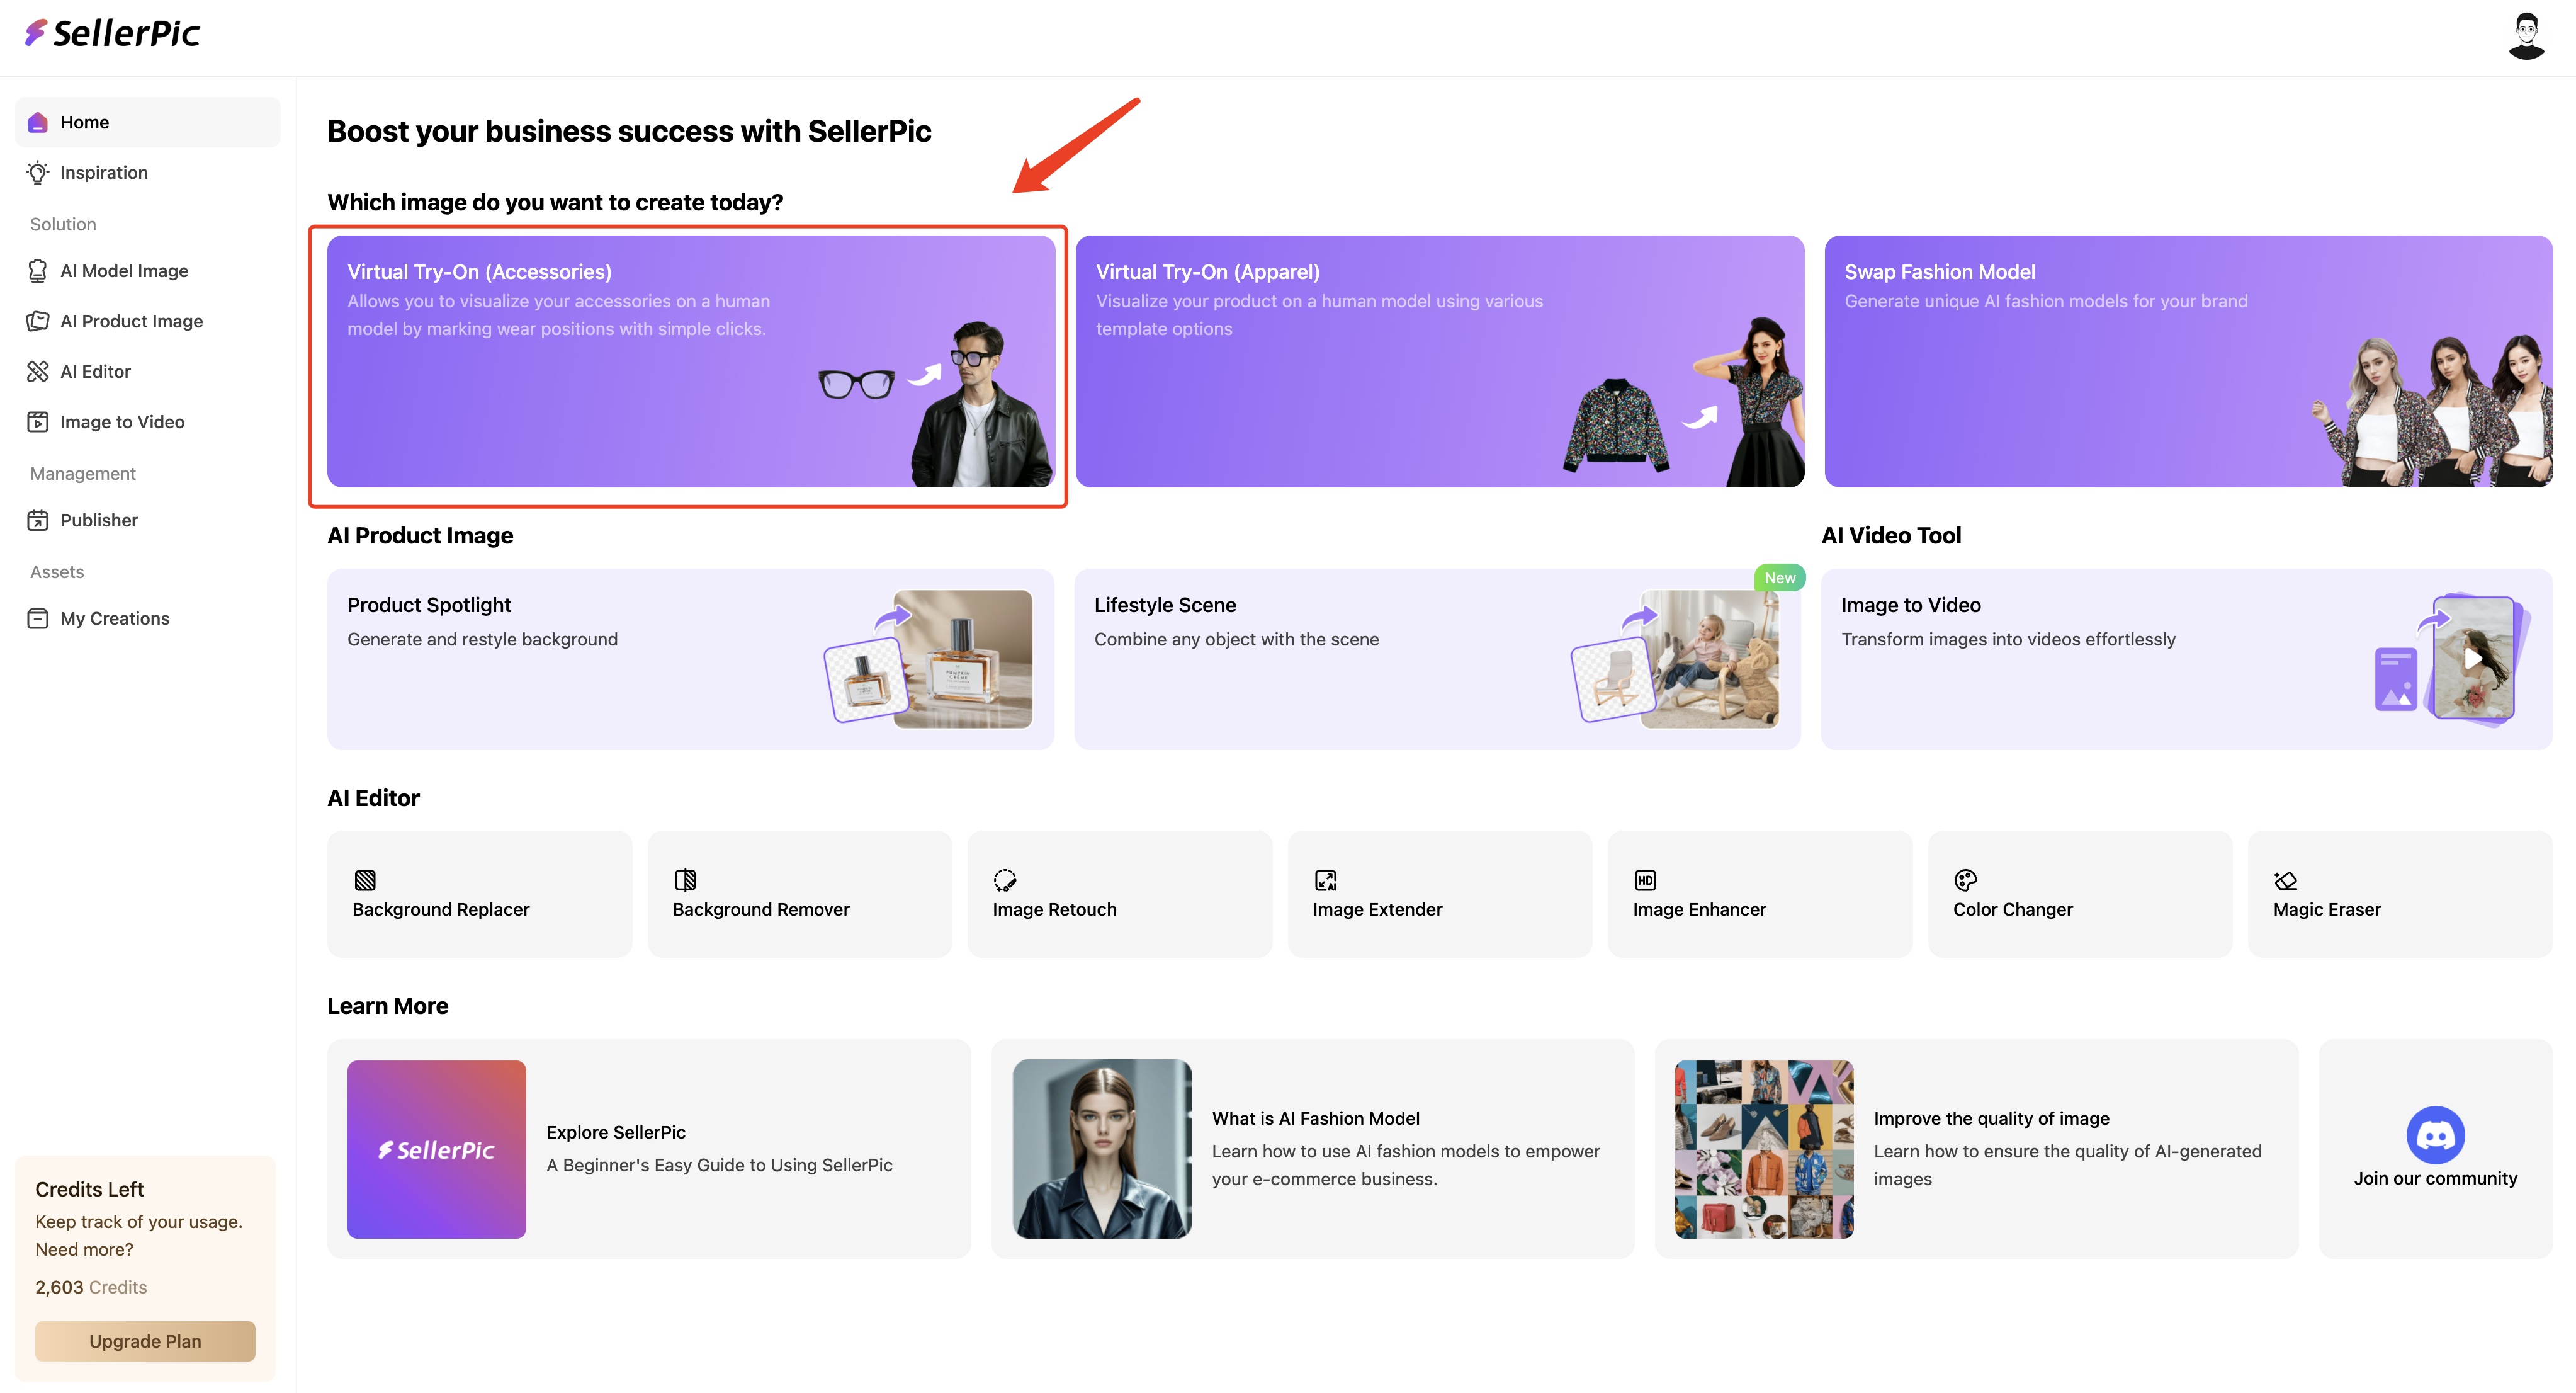
Task: Click the product collage thumbnail
Action: click(x=1764, y=1149)
